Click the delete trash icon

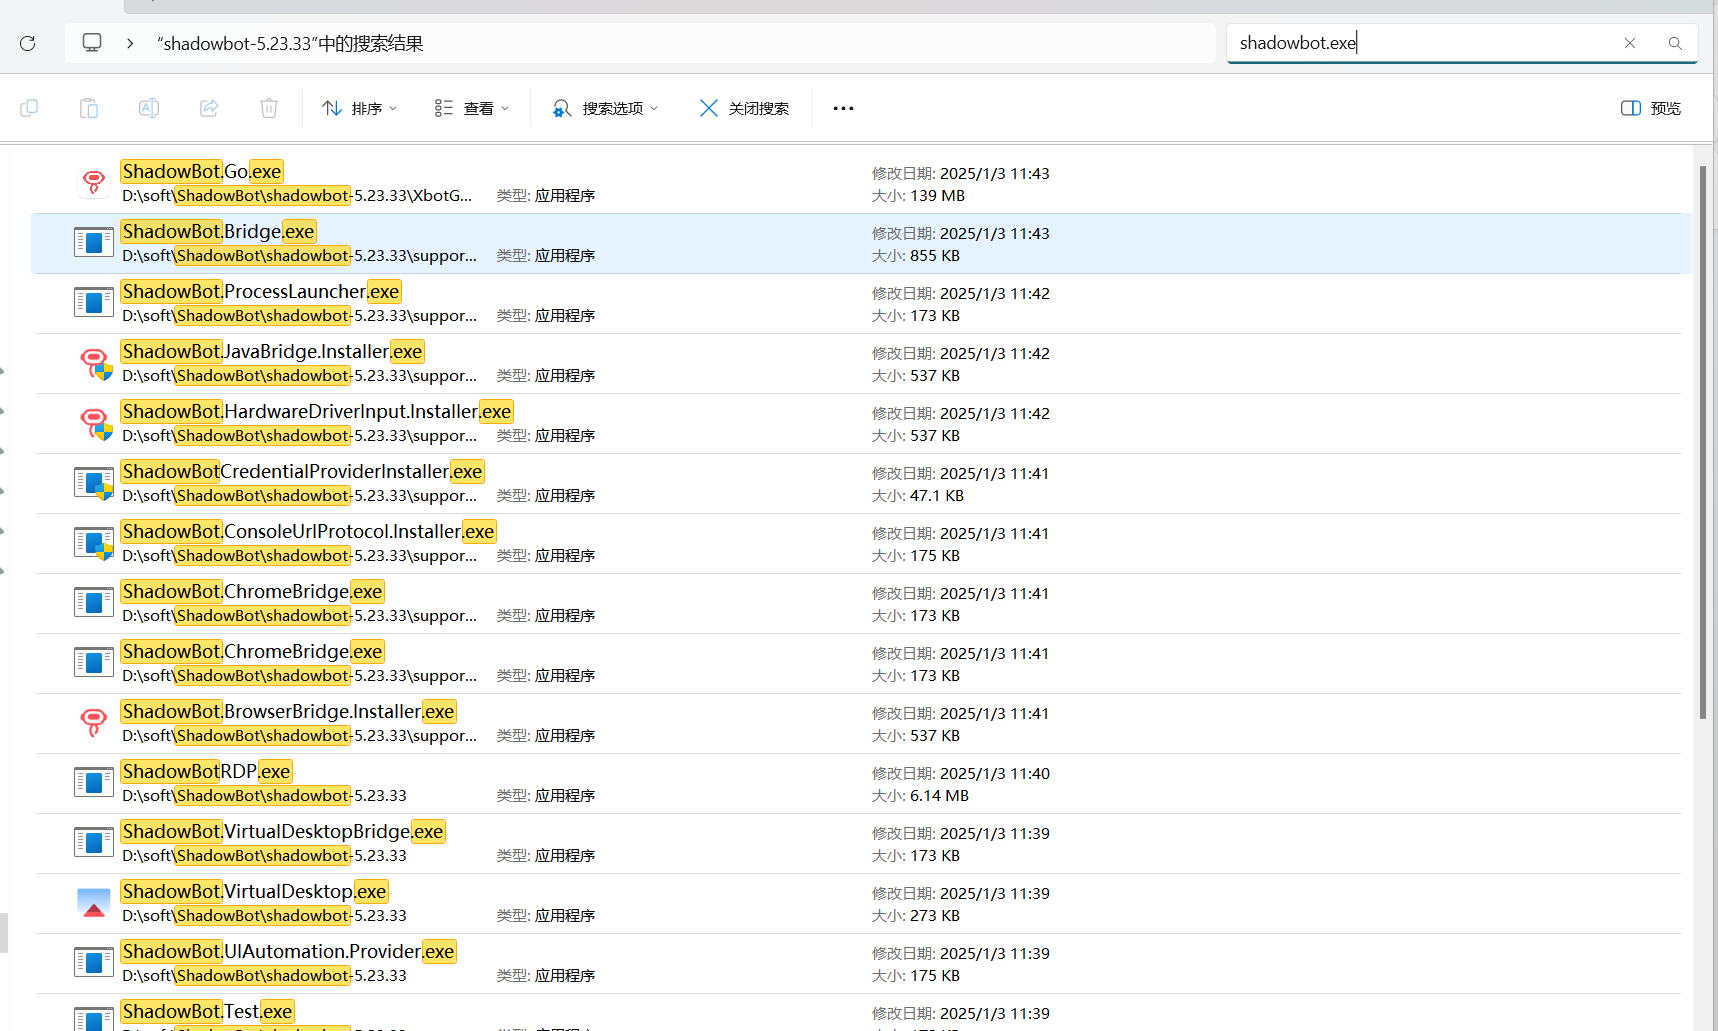269,108
